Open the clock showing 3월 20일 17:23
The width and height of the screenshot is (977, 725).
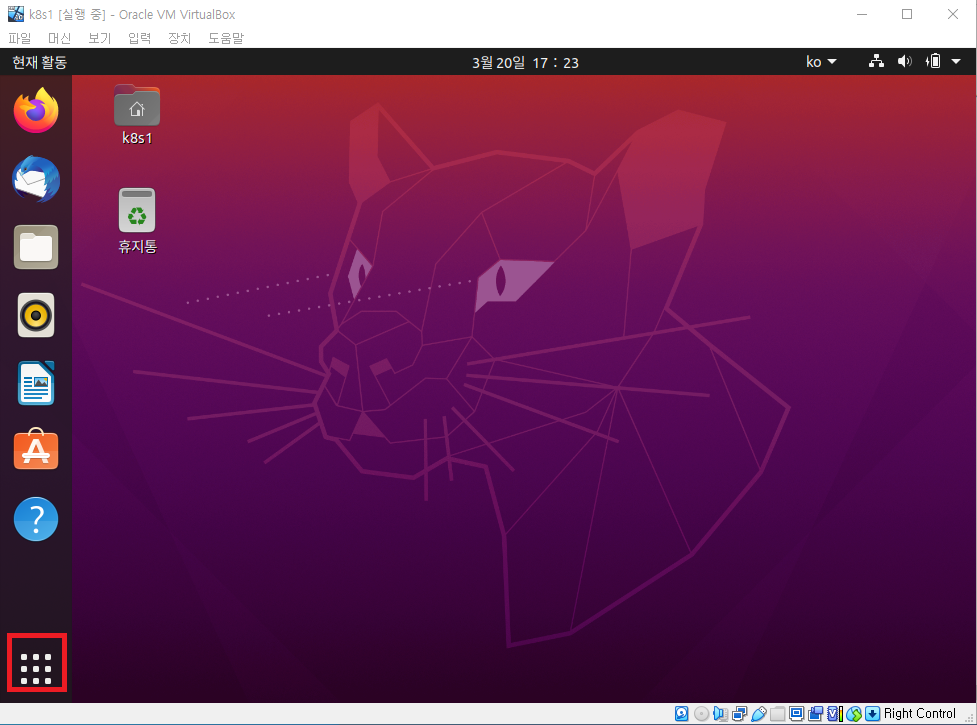coord(525,62)
